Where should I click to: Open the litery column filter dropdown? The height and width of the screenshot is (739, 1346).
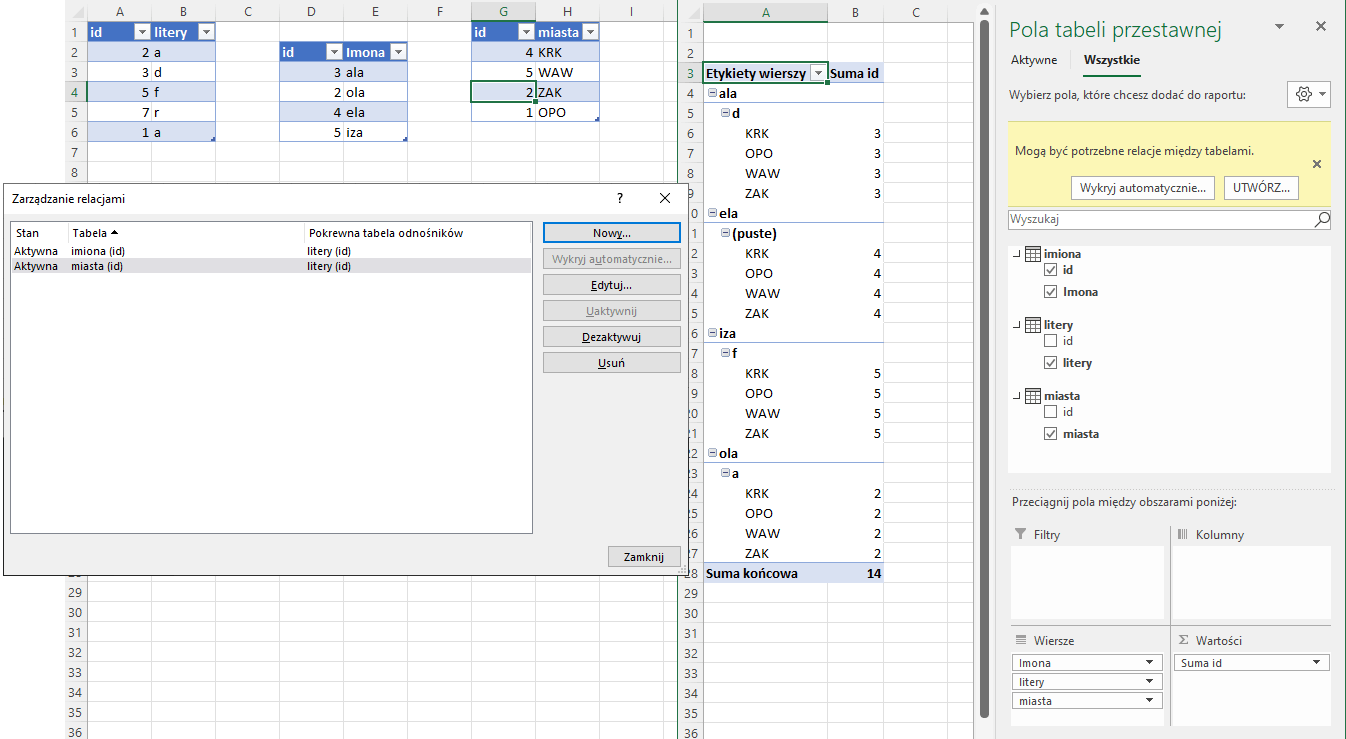click(206, 32)
